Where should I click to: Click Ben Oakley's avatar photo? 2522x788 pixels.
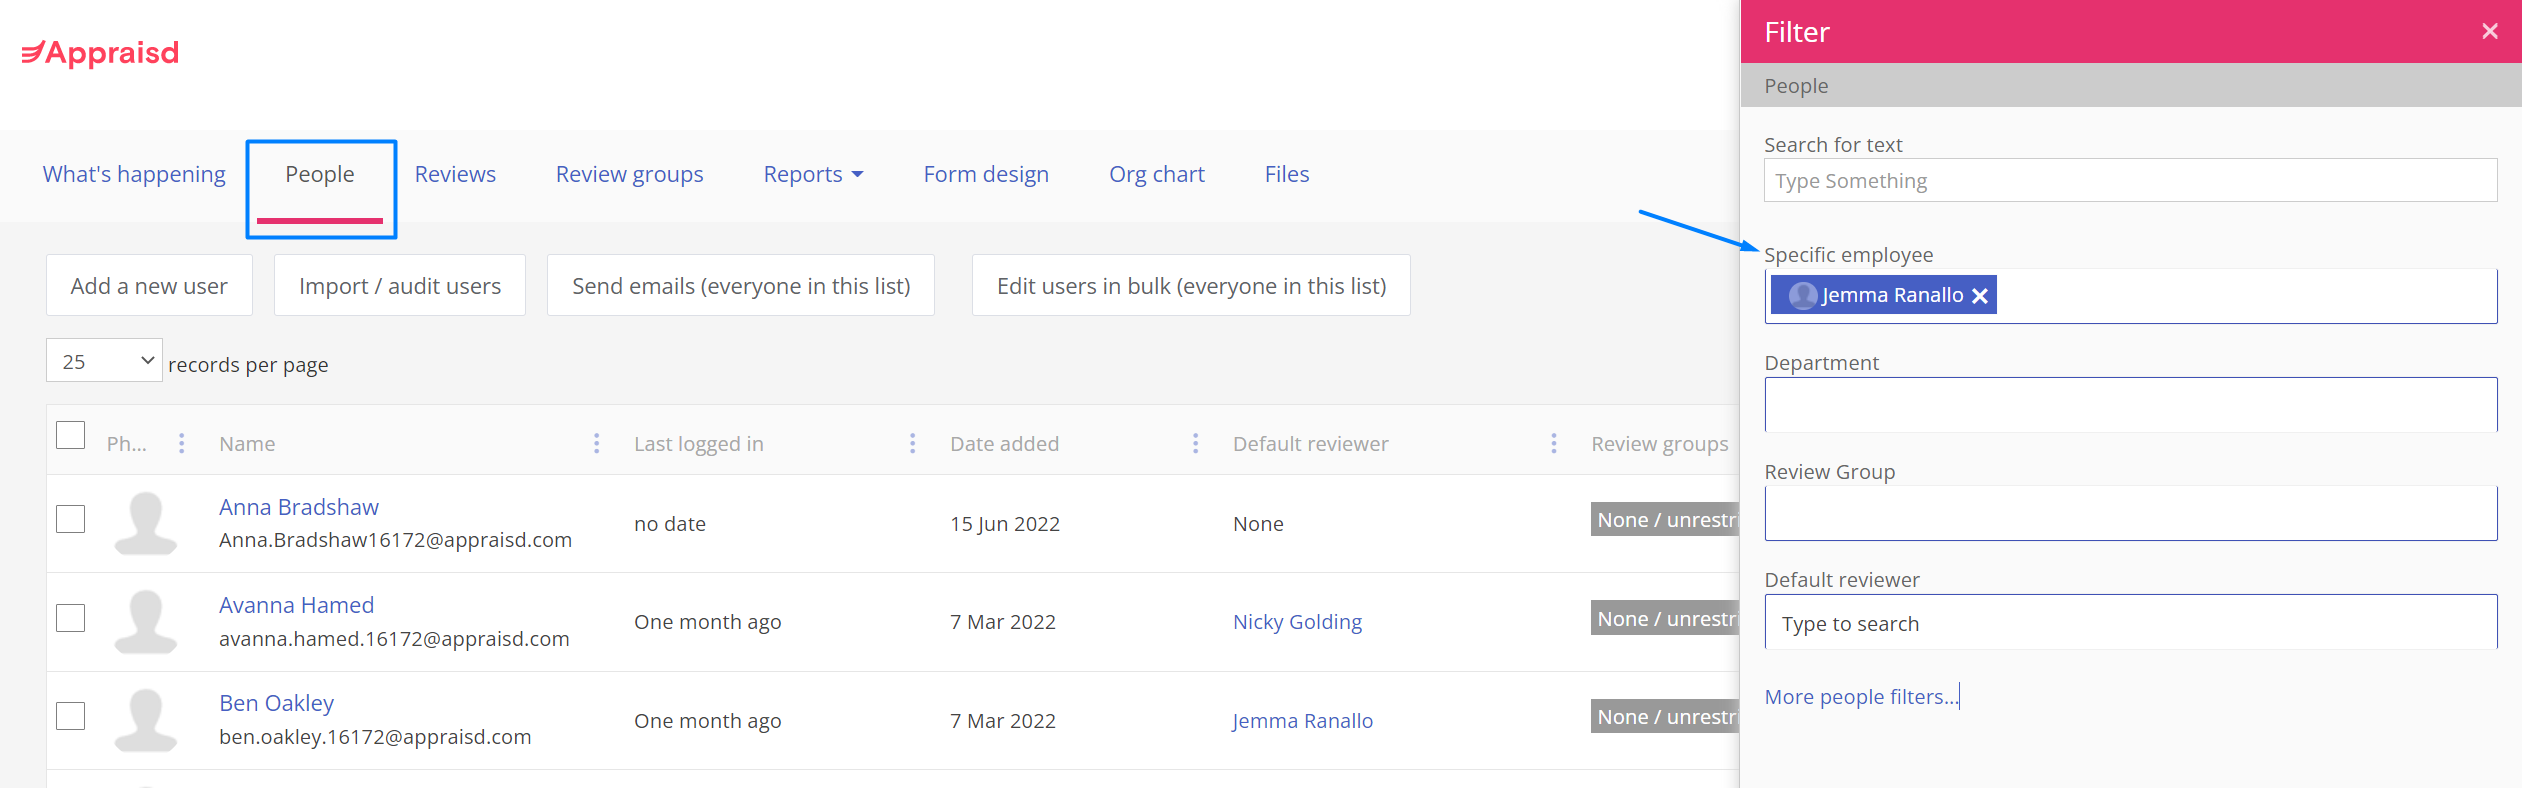pyautogui.click(x=146, y=720)
